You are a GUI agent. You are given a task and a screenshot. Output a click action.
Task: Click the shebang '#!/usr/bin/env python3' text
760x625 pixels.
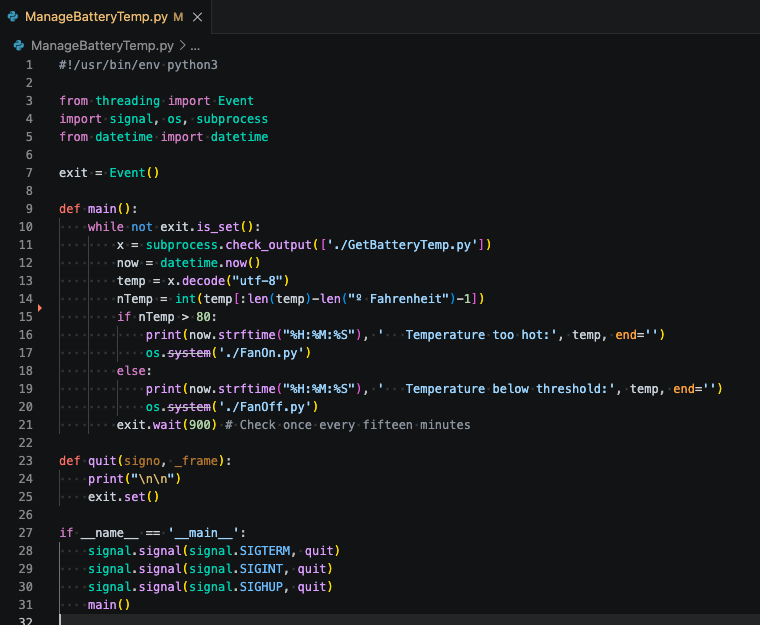click(138, 65)
